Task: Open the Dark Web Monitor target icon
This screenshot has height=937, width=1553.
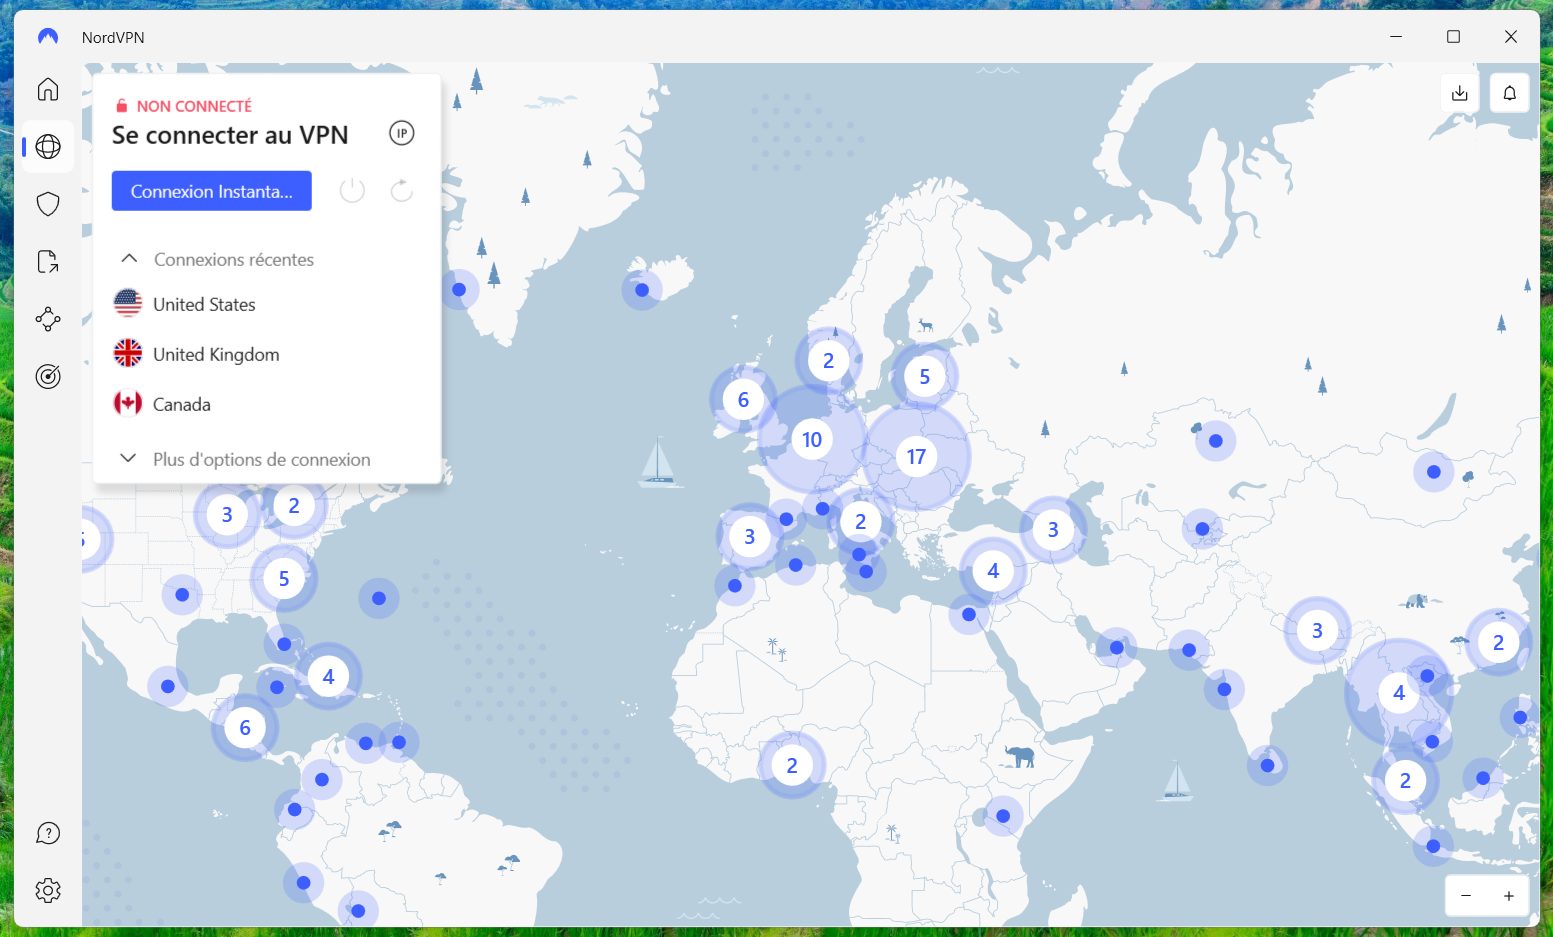Action: 48,376
